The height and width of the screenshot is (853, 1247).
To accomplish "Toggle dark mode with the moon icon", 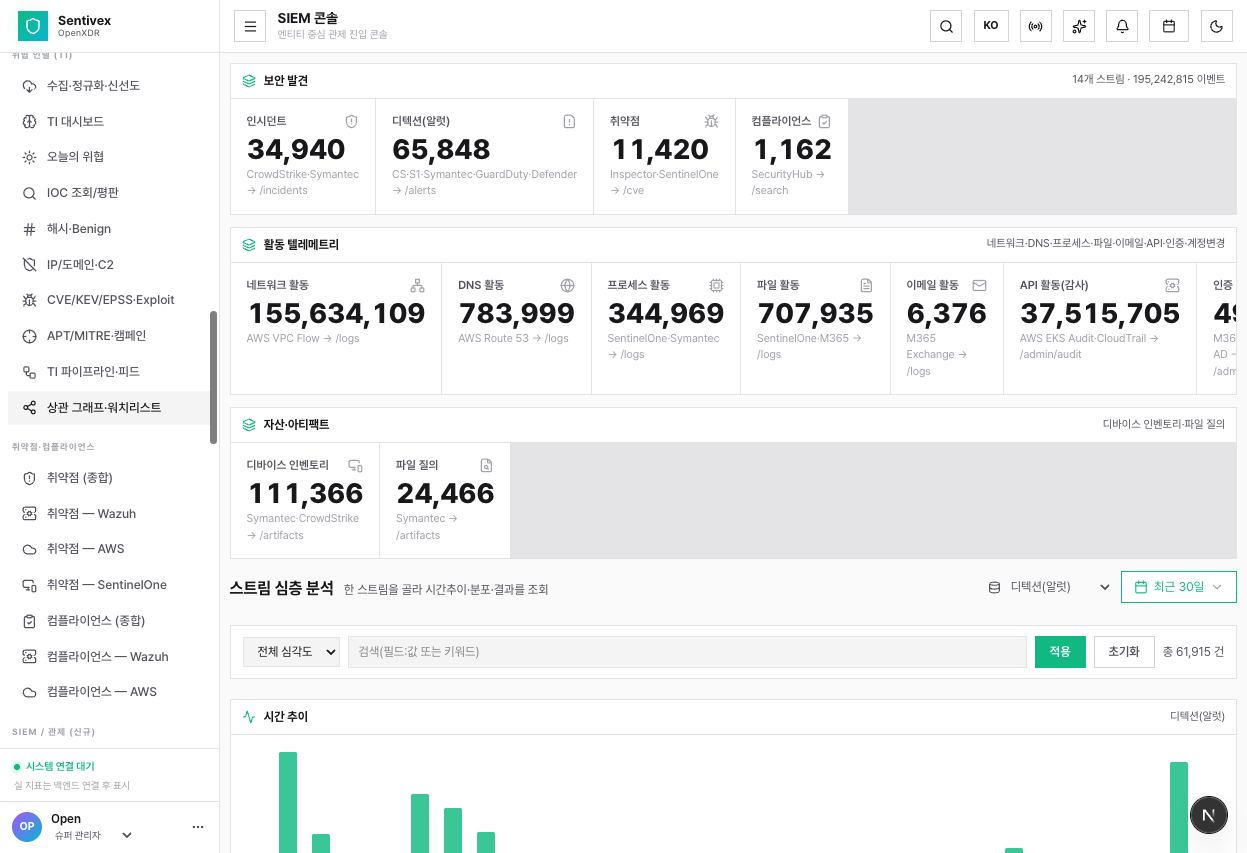I will pos(1217,26).
